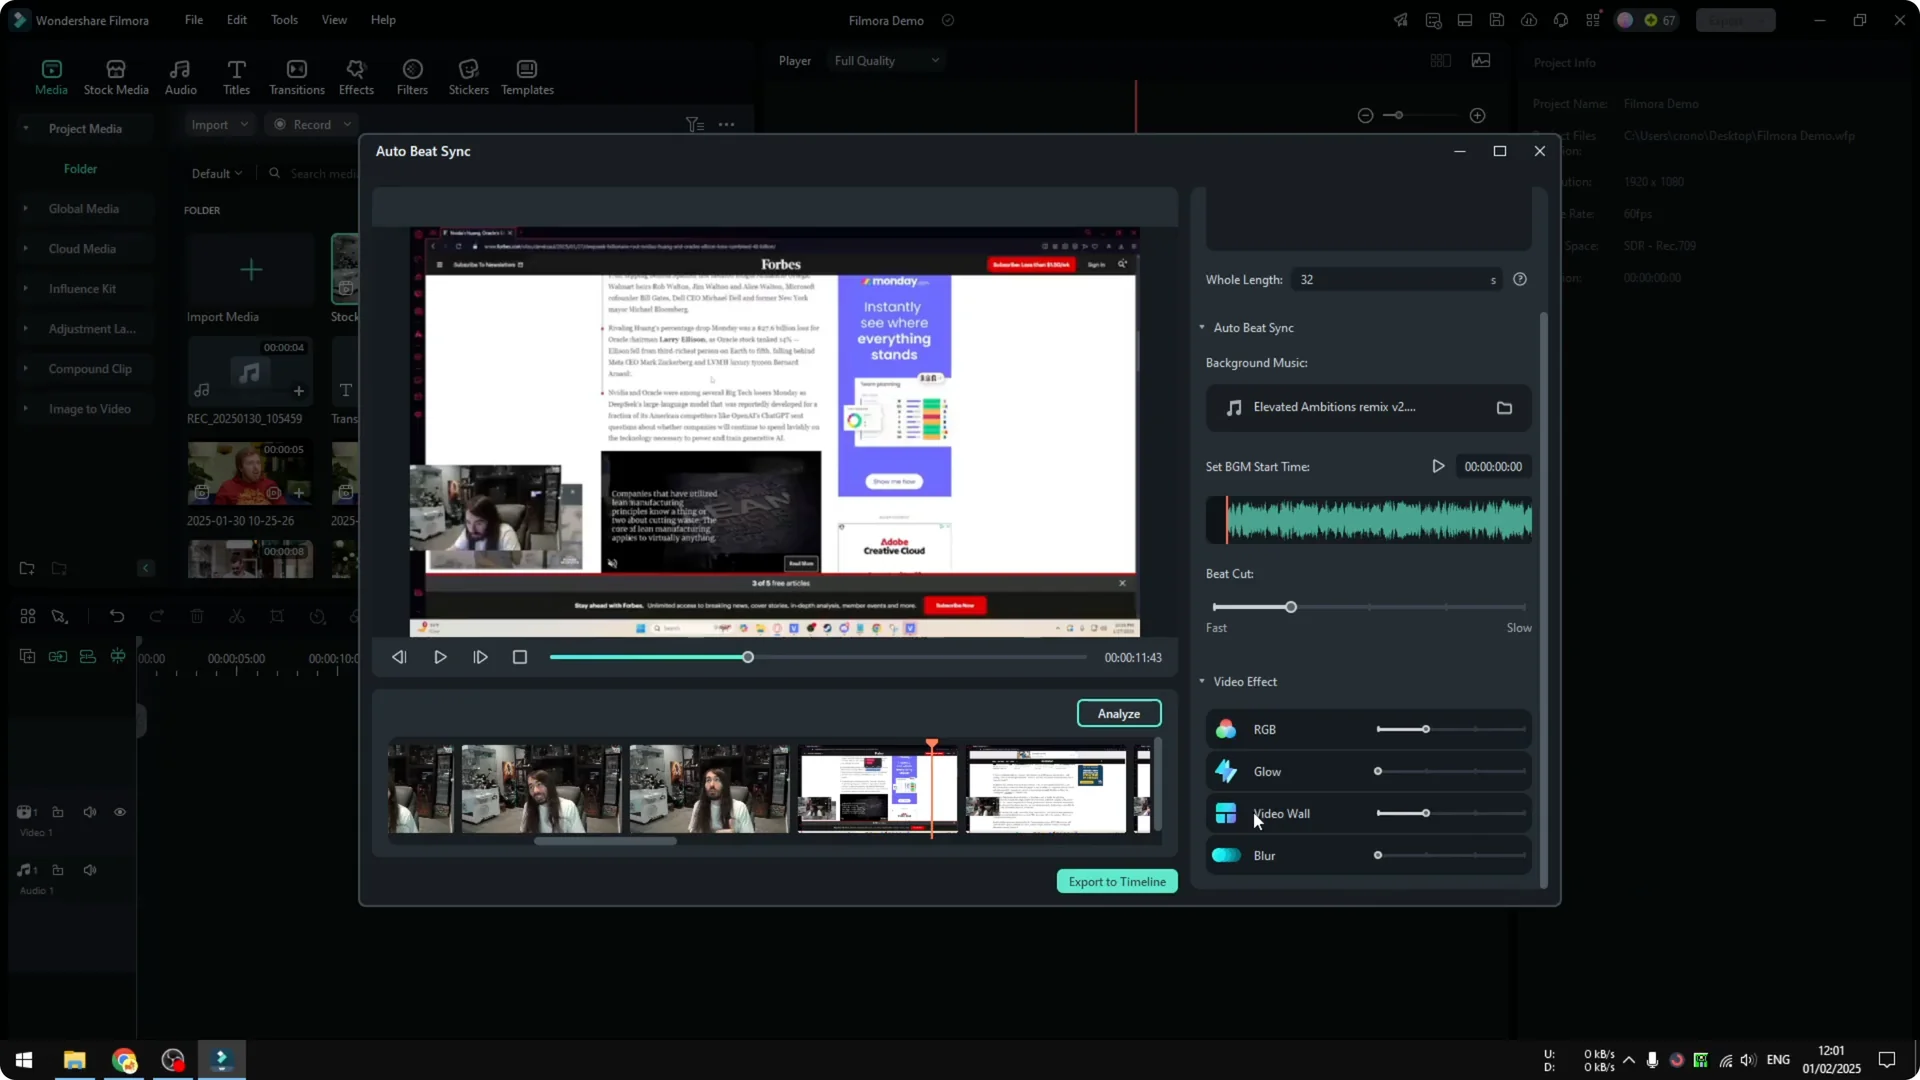Select the split scissors tool
The image size is (1920, 1080).
[x=237, y=616]
